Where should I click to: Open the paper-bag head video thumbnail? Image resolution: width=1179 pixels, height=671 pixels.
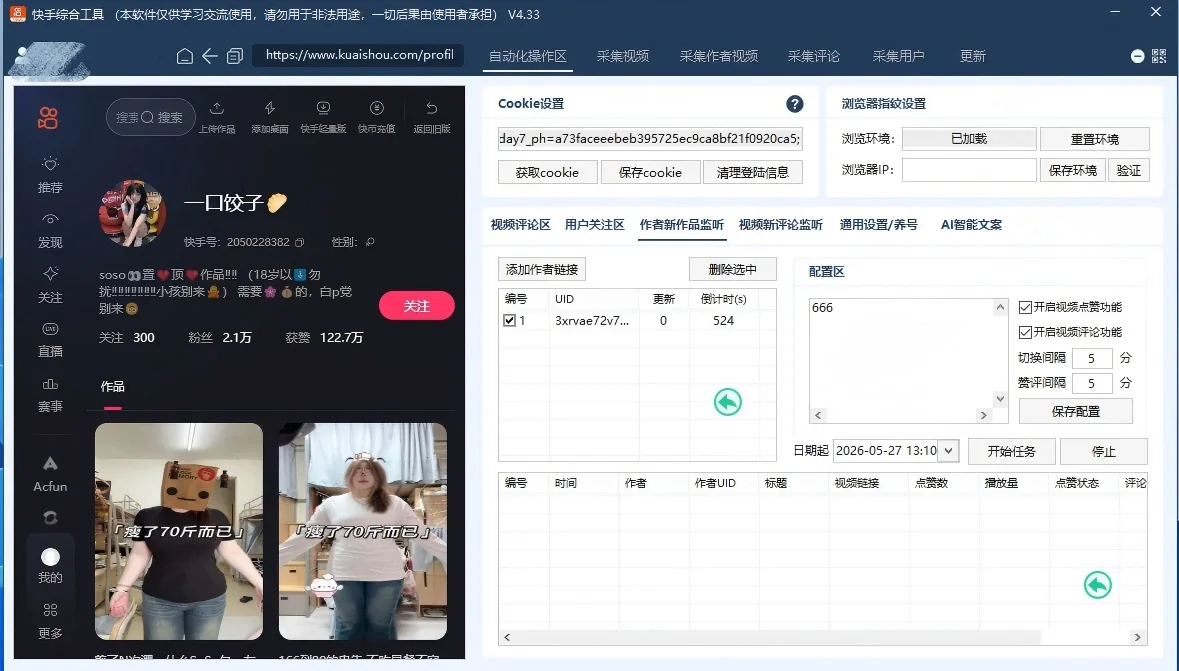point(179,531)
